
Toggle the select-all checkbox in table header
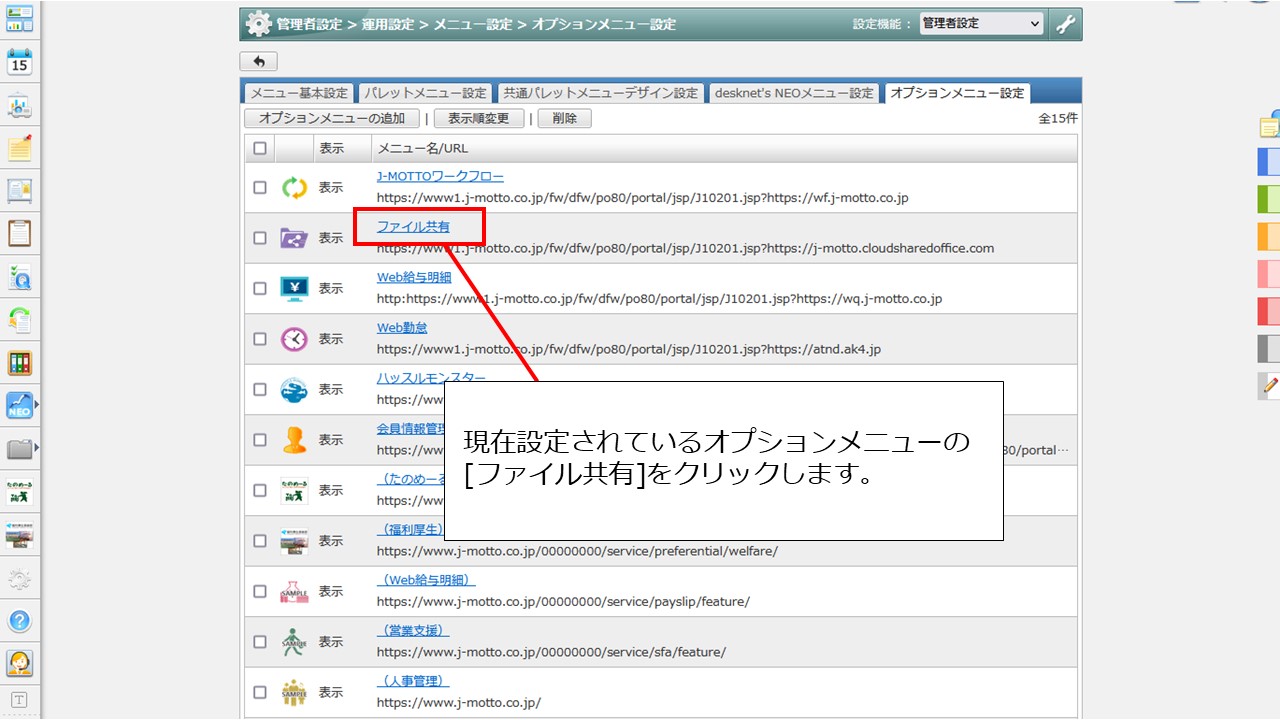260,148
